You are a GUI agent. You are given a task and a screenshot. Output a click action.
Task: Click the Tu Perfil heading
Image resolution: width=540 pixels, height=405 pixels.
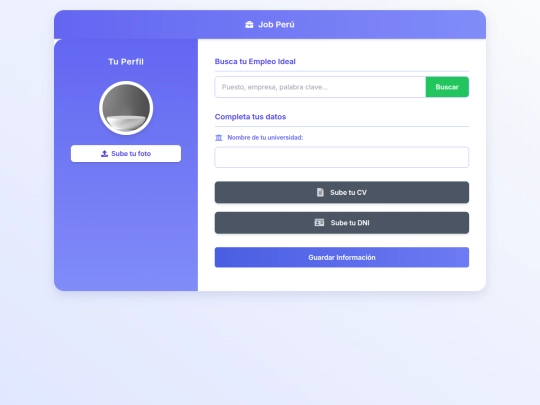(126, 62)
